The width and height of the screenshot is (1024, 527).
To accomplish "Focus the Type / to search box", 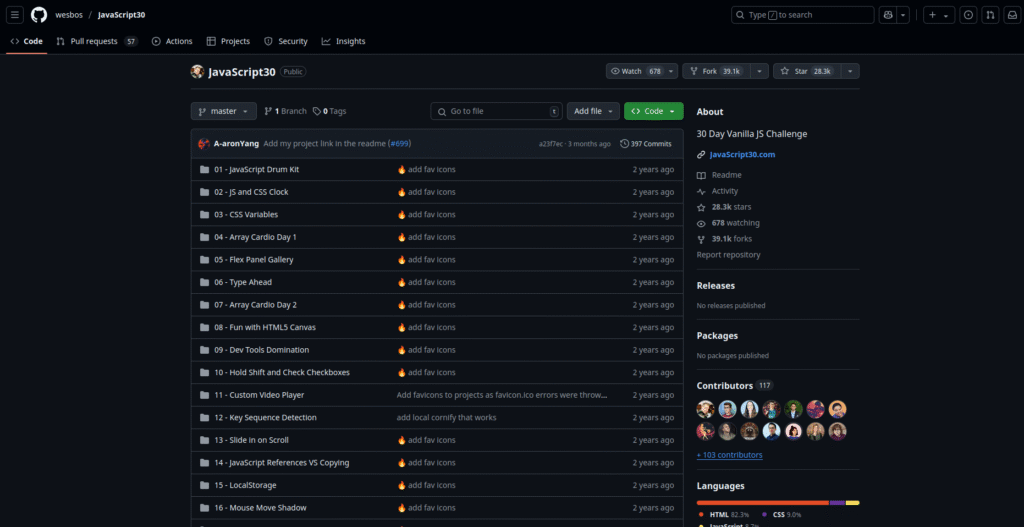I will coord(803,15).
